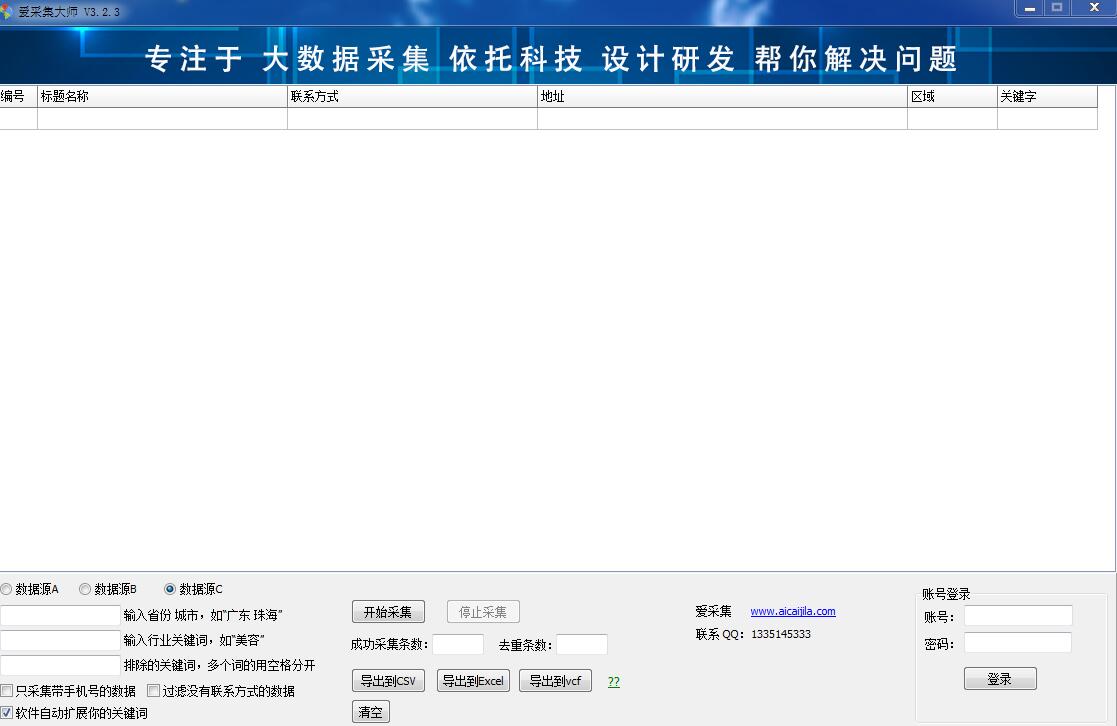
Task: Export results to vcf format
Action: 555,680
